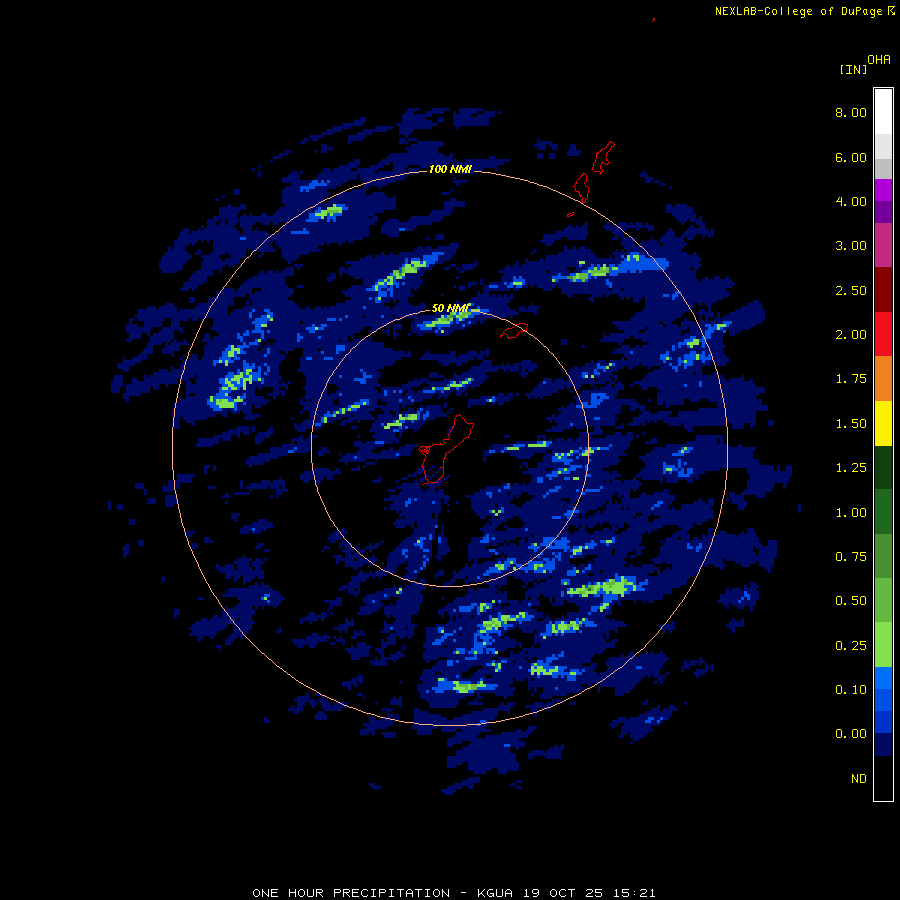Click the 8.00 legend value
This screenshot has width=900, height=900.
coord(851,112)
